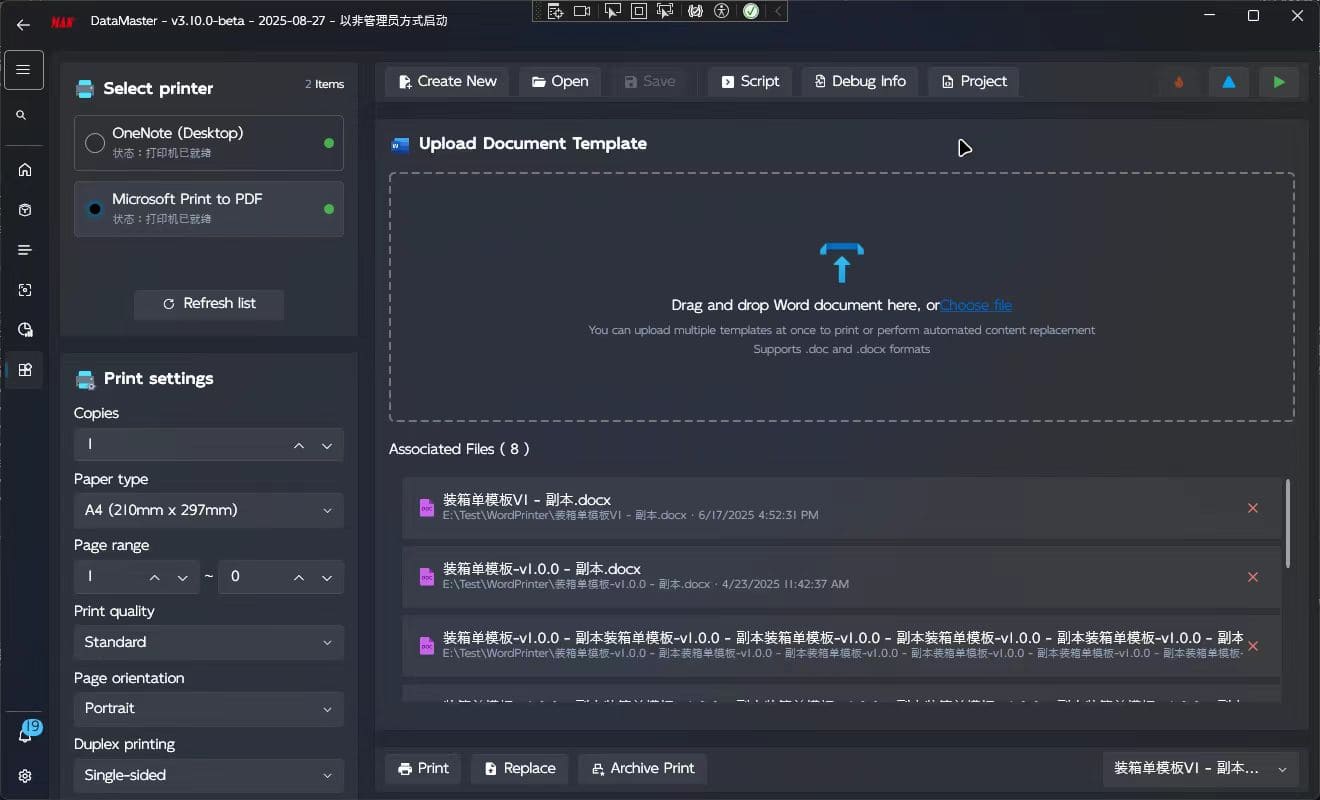Click Open in the toolbar
The height and width of the screenshot is (800, 1320).
point(560,81)
